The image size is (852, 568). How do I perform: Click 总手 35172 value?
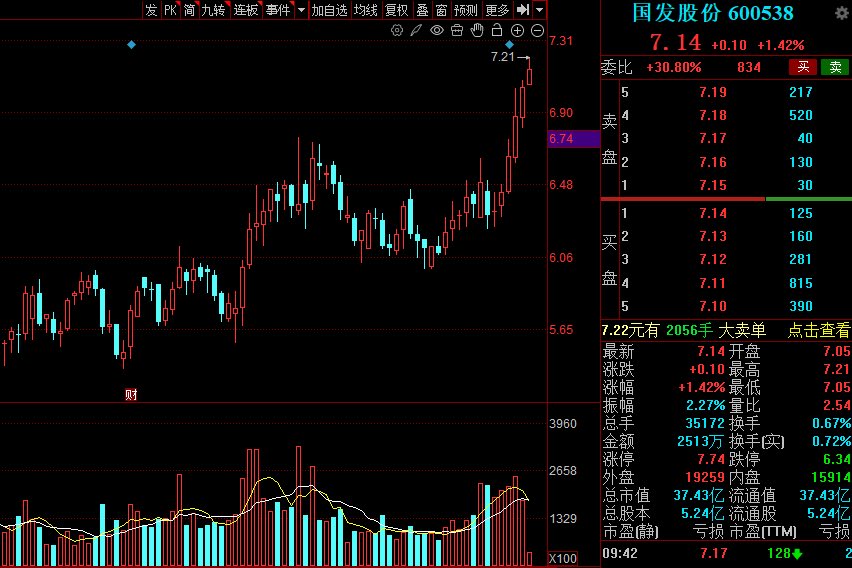pos(705,423)
